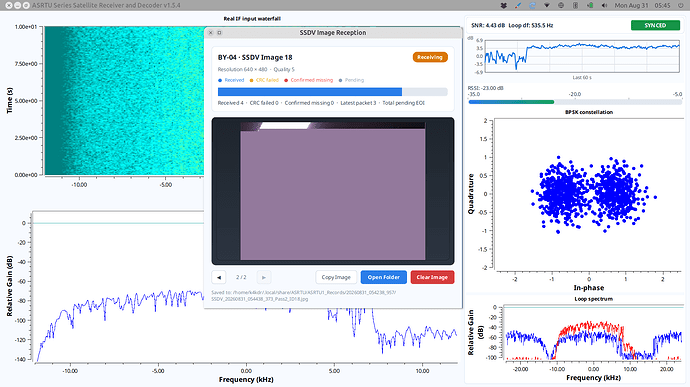Click the SSDV packet reception progress bar

point(333,92)
